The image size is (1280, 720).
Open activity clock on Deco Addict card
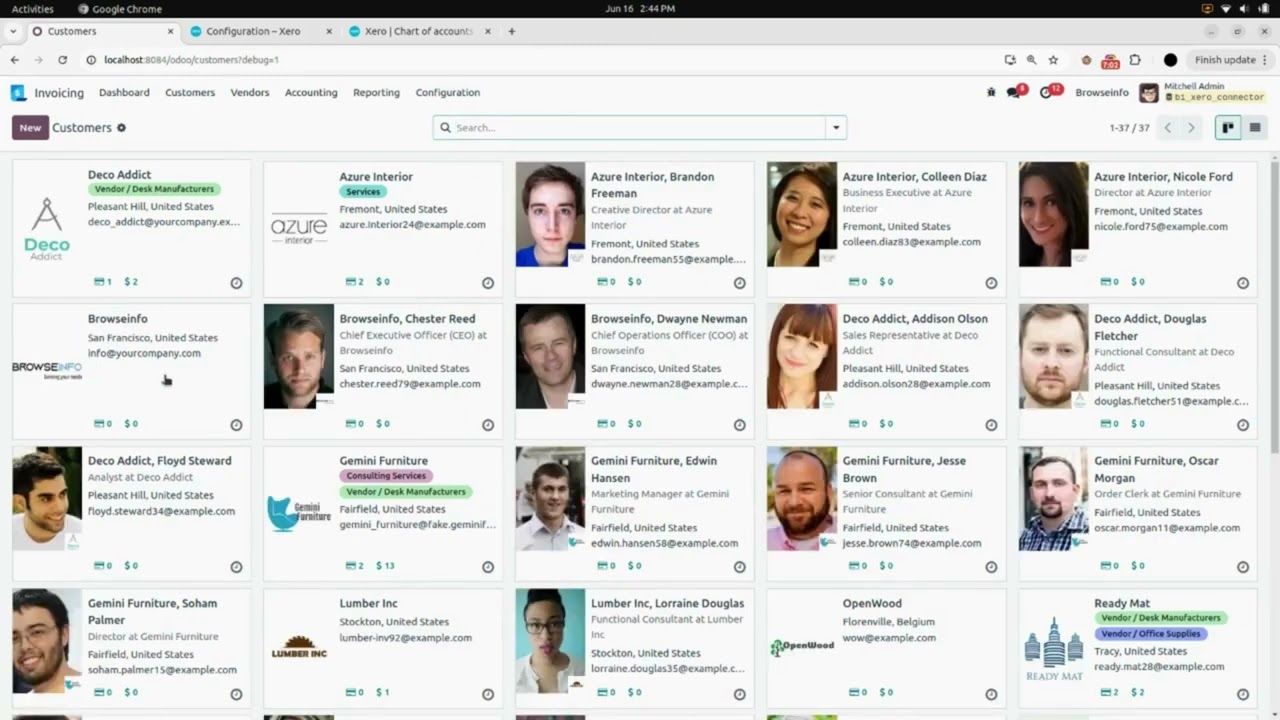click(236, 283)
